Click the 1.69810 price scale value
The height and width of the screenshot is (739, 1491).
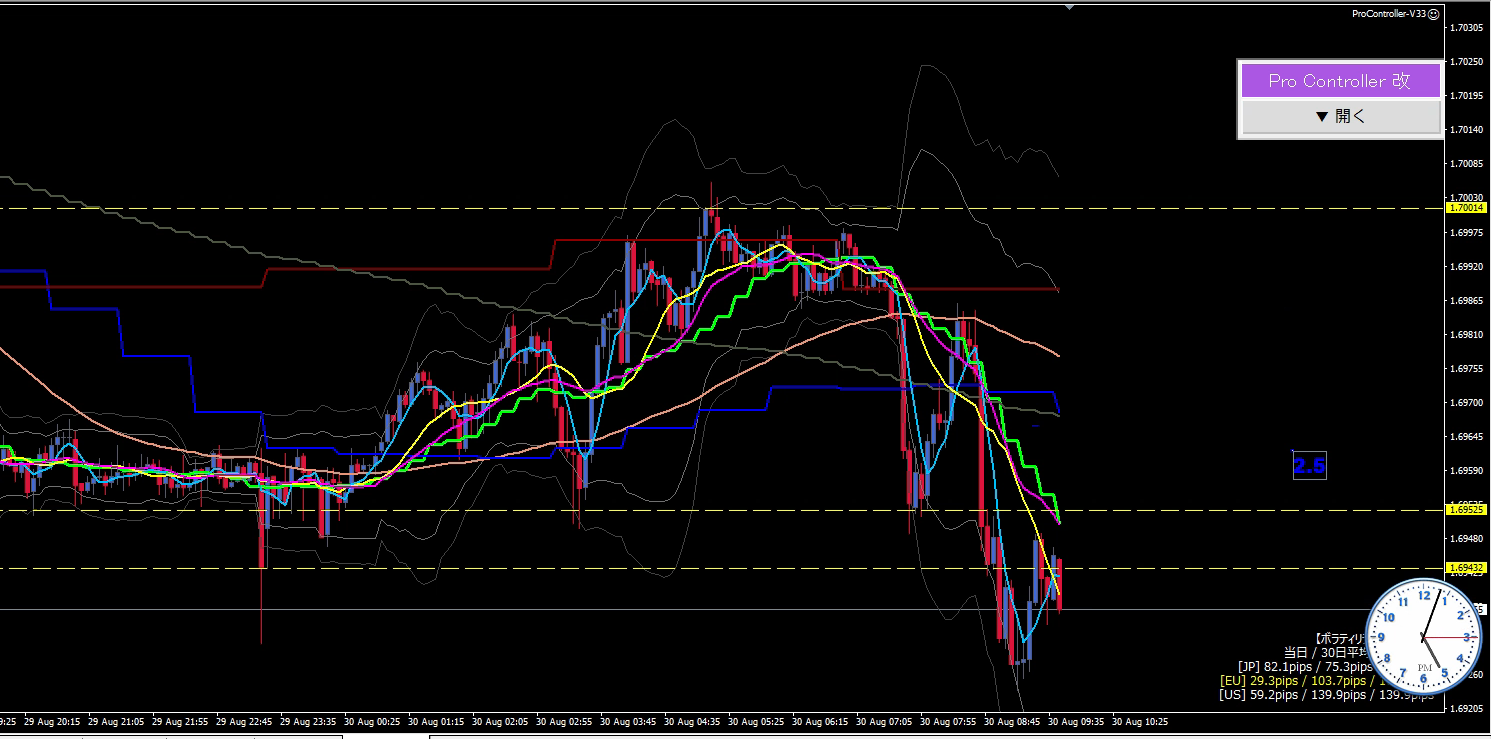coord(1466,335)
